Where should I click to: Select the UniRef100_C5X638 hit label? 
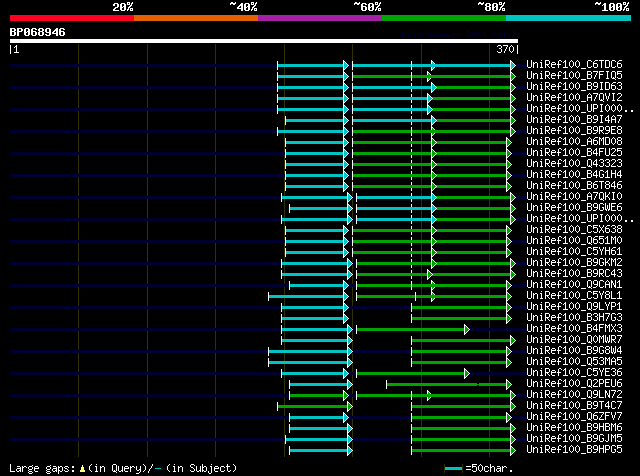[574, 230]
